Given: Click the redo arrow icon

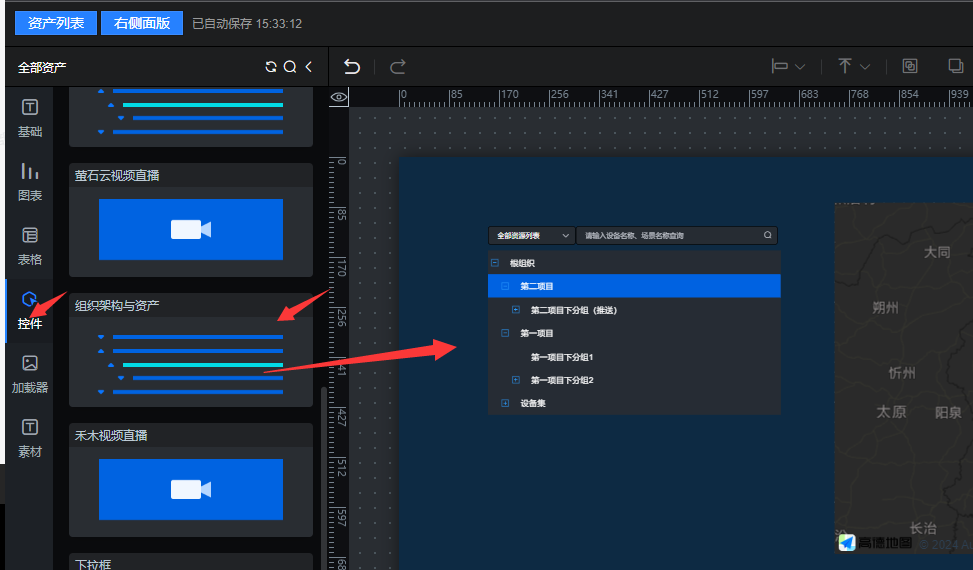Looking at the screenshot, I should 397,67.
